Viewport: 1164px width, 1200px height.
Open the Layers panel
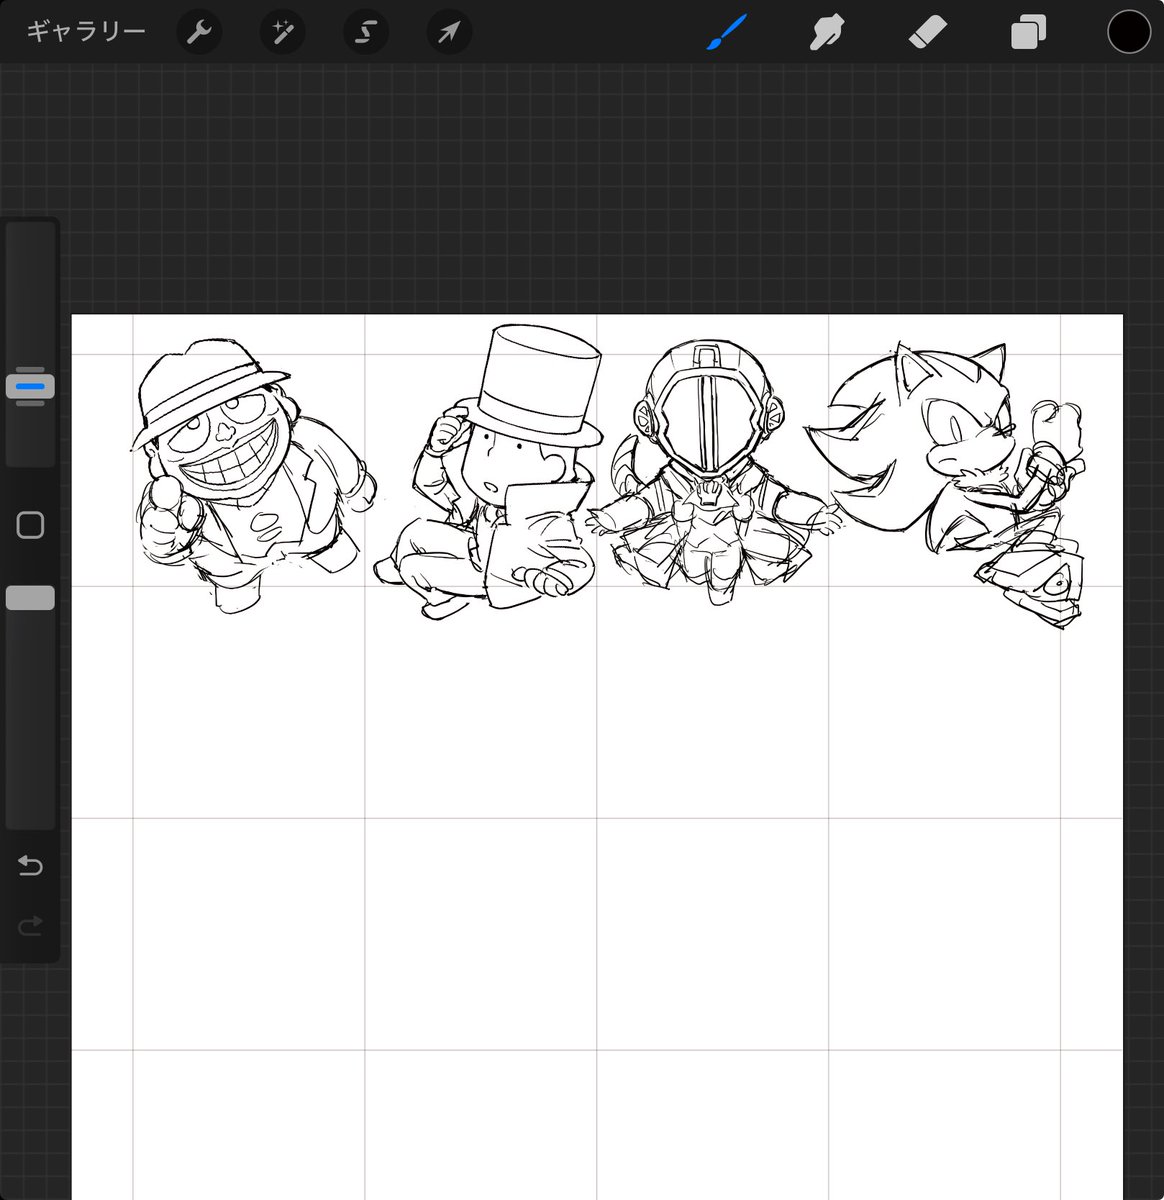pos(1028,33)
